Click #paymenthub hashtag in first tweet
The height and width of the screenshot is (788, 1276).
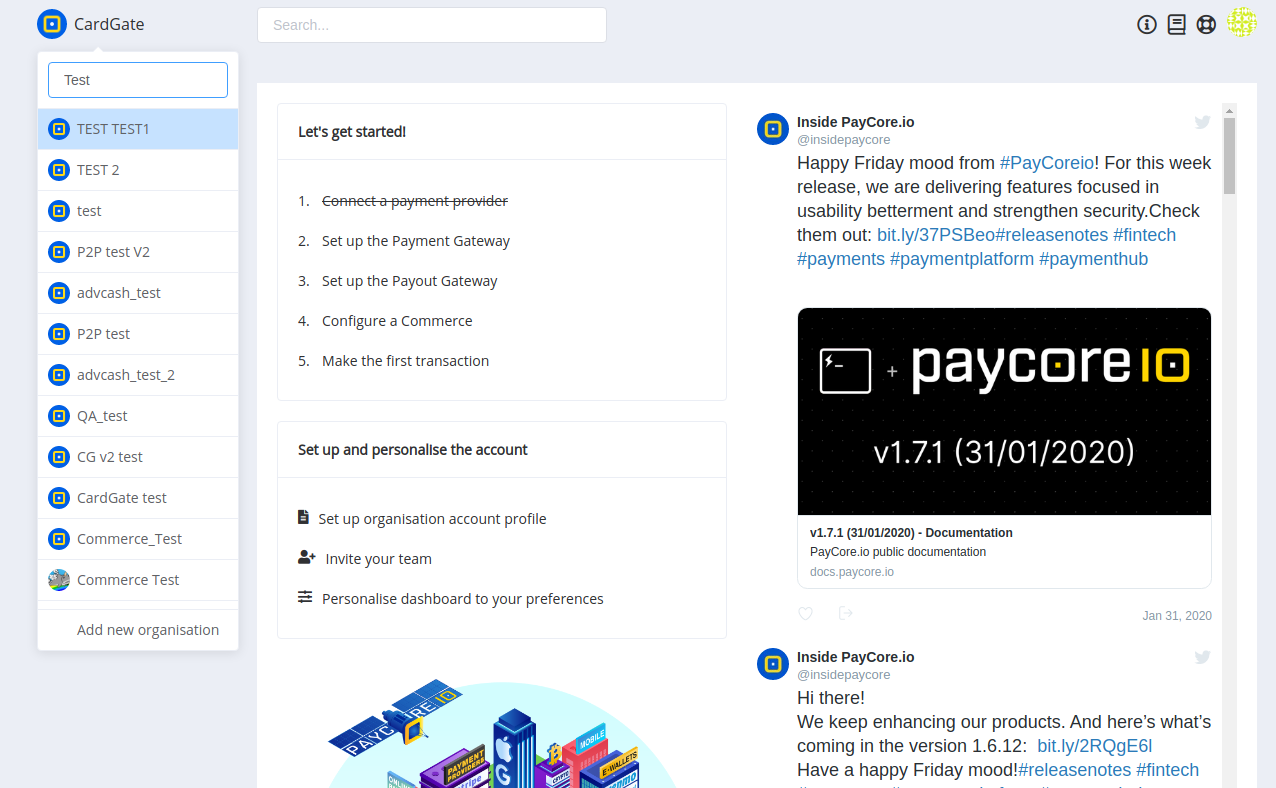[1094, 259]
